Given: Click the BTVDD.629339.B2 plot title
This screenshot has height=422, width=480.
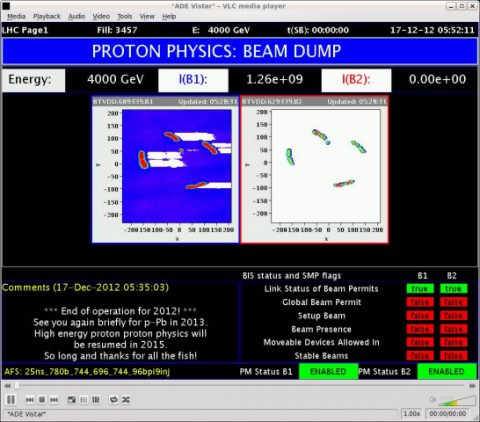Looking at the screenshot, I should [272, 101].
